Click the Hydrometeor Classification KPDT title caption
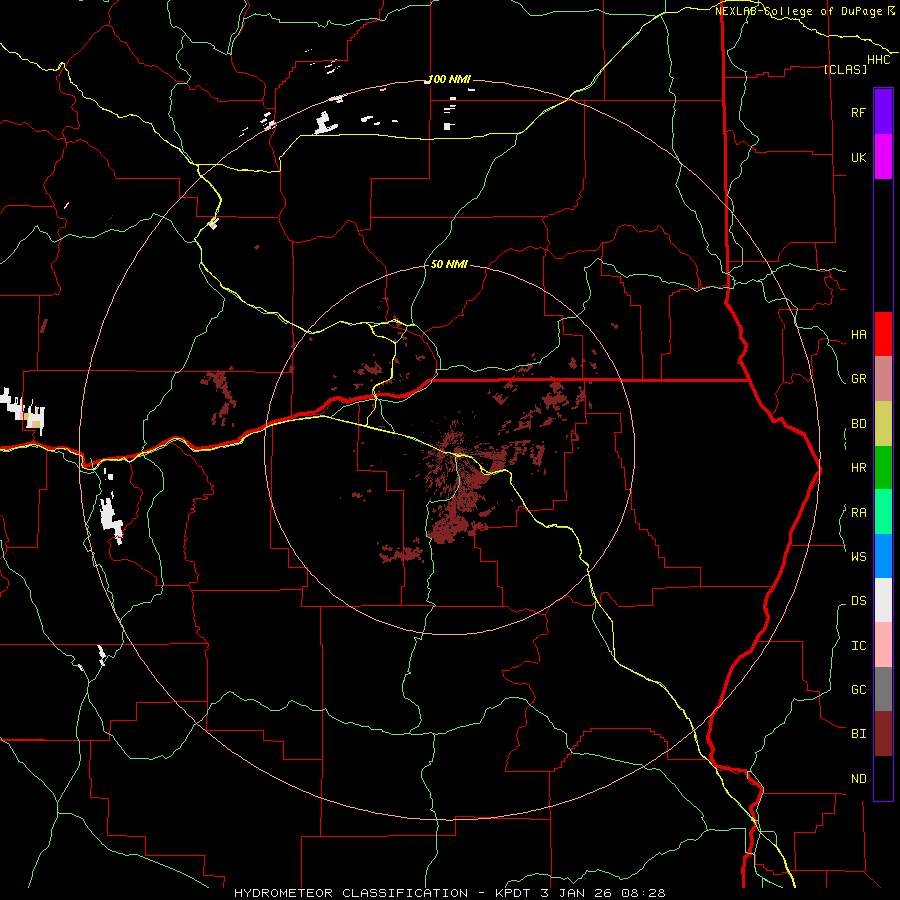Viewport: 900px width, 900px height. pos(449,893)
